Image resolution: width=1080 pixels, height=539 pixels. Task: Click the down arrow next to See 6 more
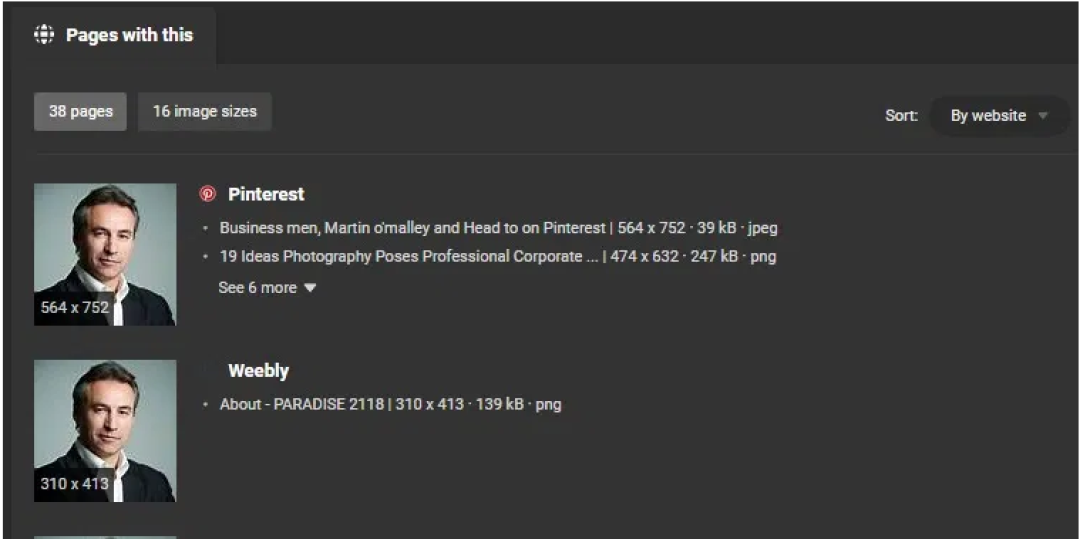click(310, 288)
